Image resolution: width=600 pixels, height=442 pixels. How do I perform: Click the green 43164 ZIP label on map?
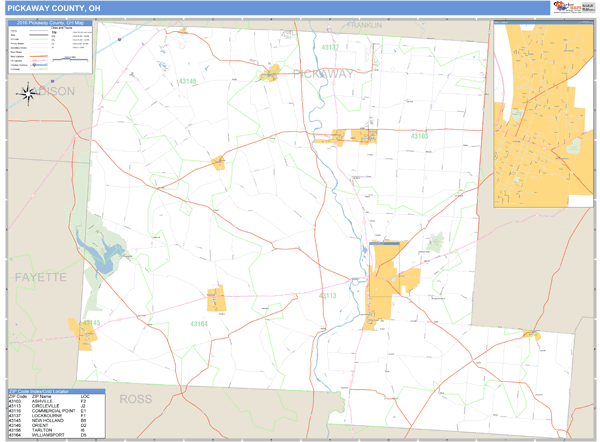[x=200, y=324]
